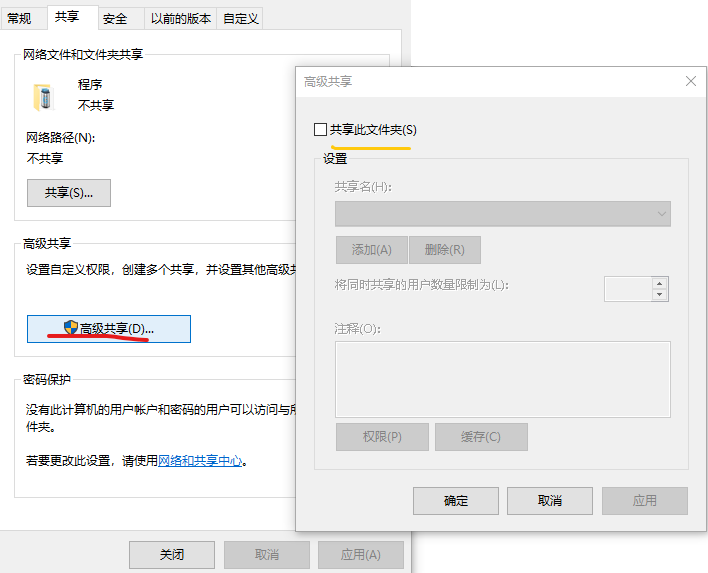
Task: Increase the user limit spinner value
Action: (x=659, y=283)
